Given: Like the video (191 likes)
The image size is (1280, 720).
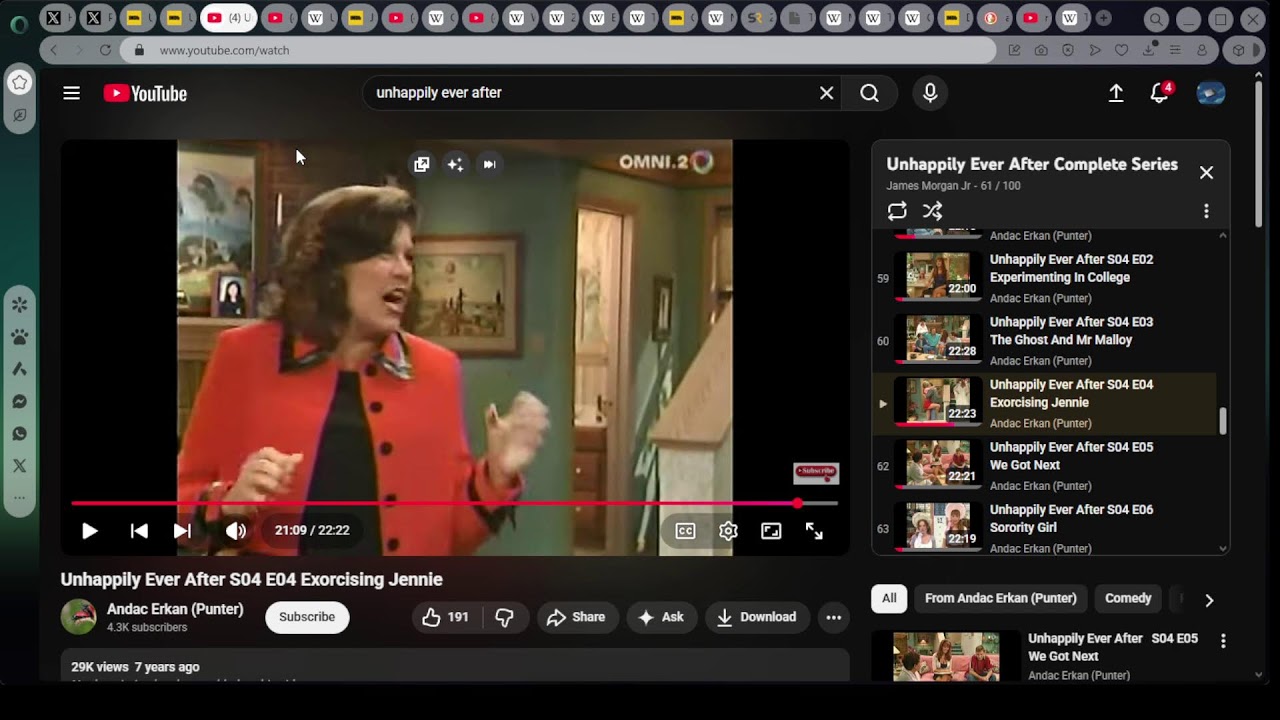Looking at the screenshot, I should pyautogui.click(x=447, y=617).
